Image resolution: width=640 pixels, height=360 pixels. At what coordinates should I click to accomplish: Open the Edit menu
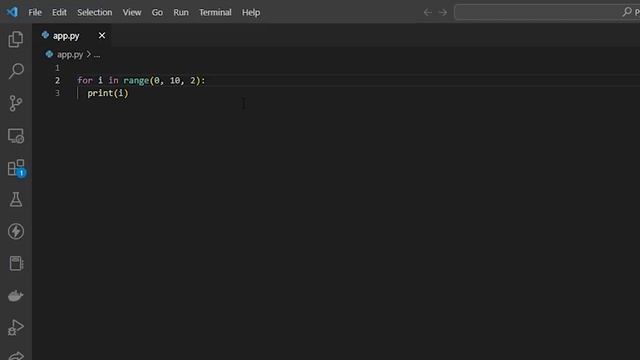[x=59, y=12]
